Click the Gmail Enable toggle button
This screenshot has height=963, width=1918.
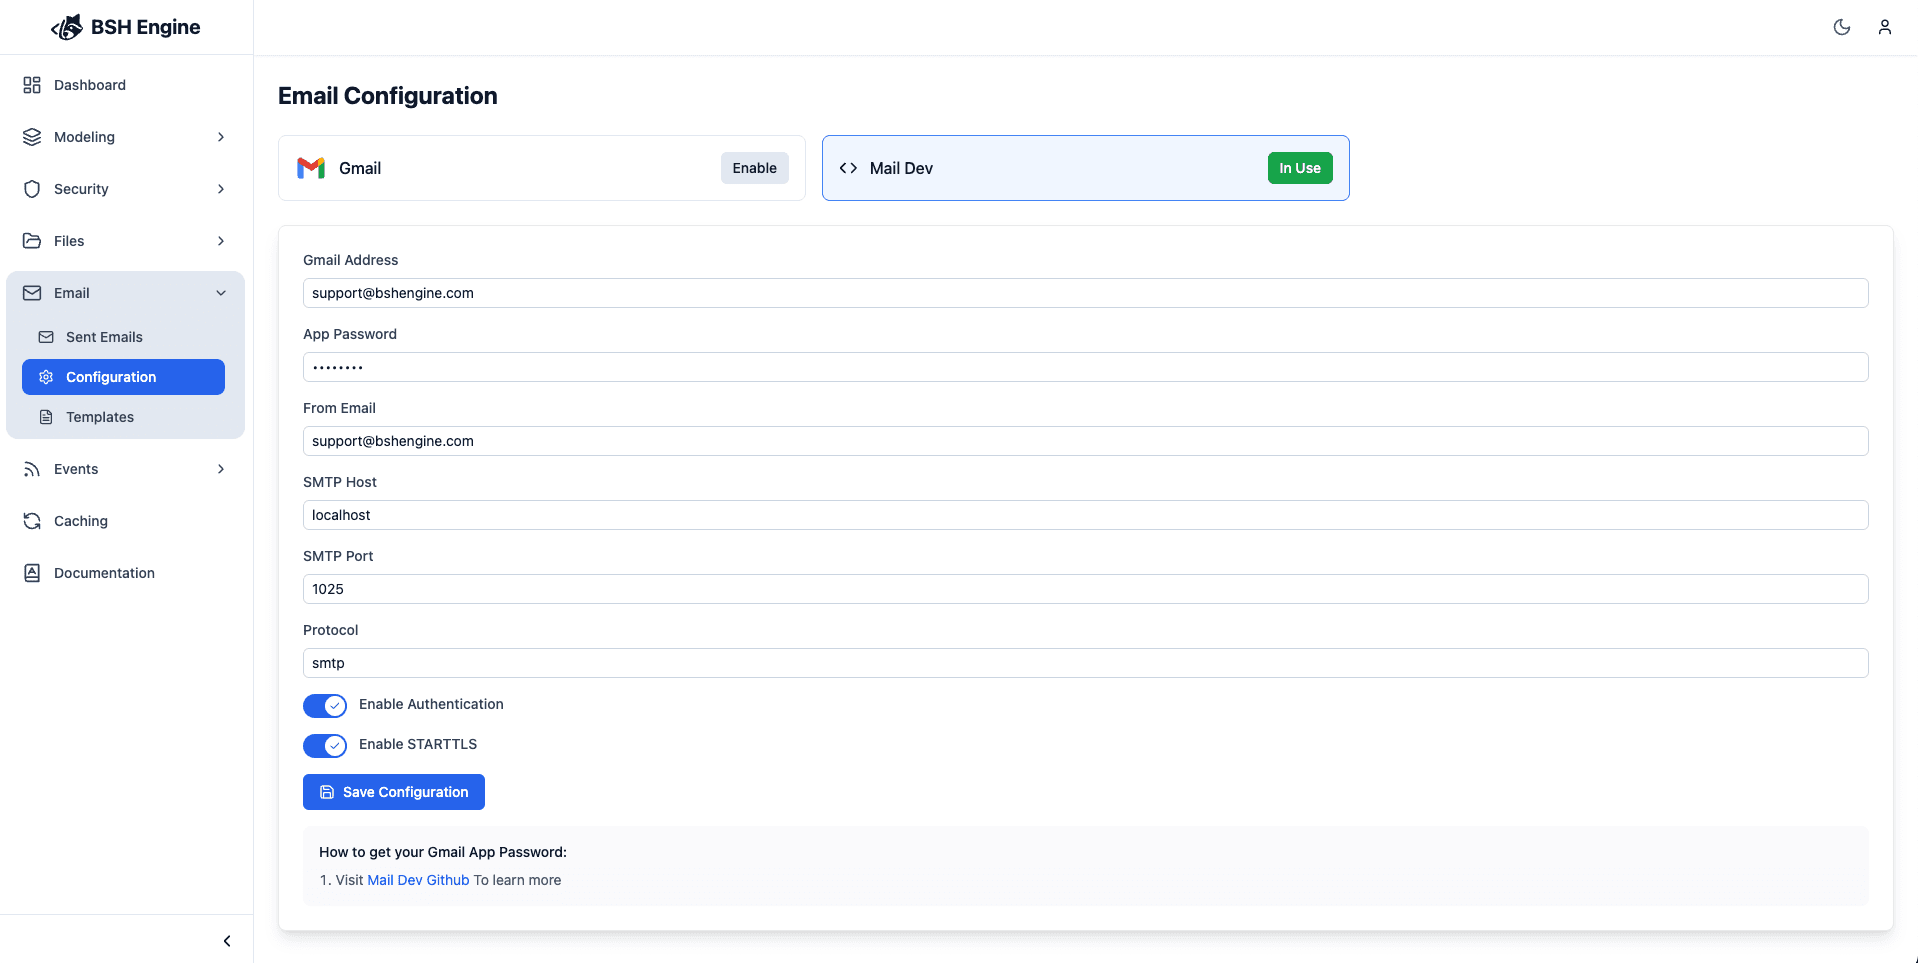click(754, 168)
